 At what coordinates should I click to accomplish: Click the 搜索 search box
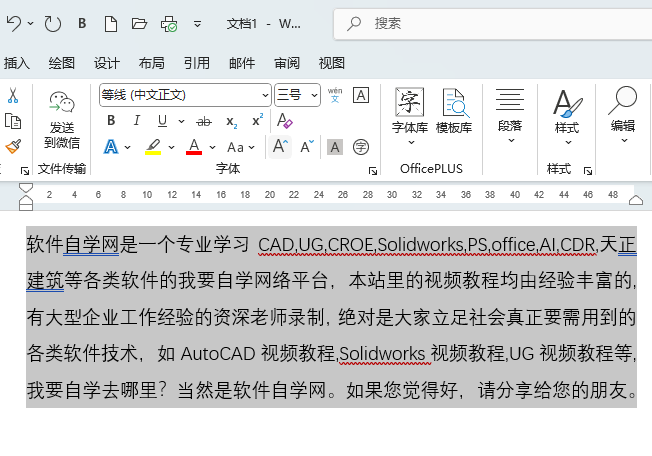click(x=493, y=24)
